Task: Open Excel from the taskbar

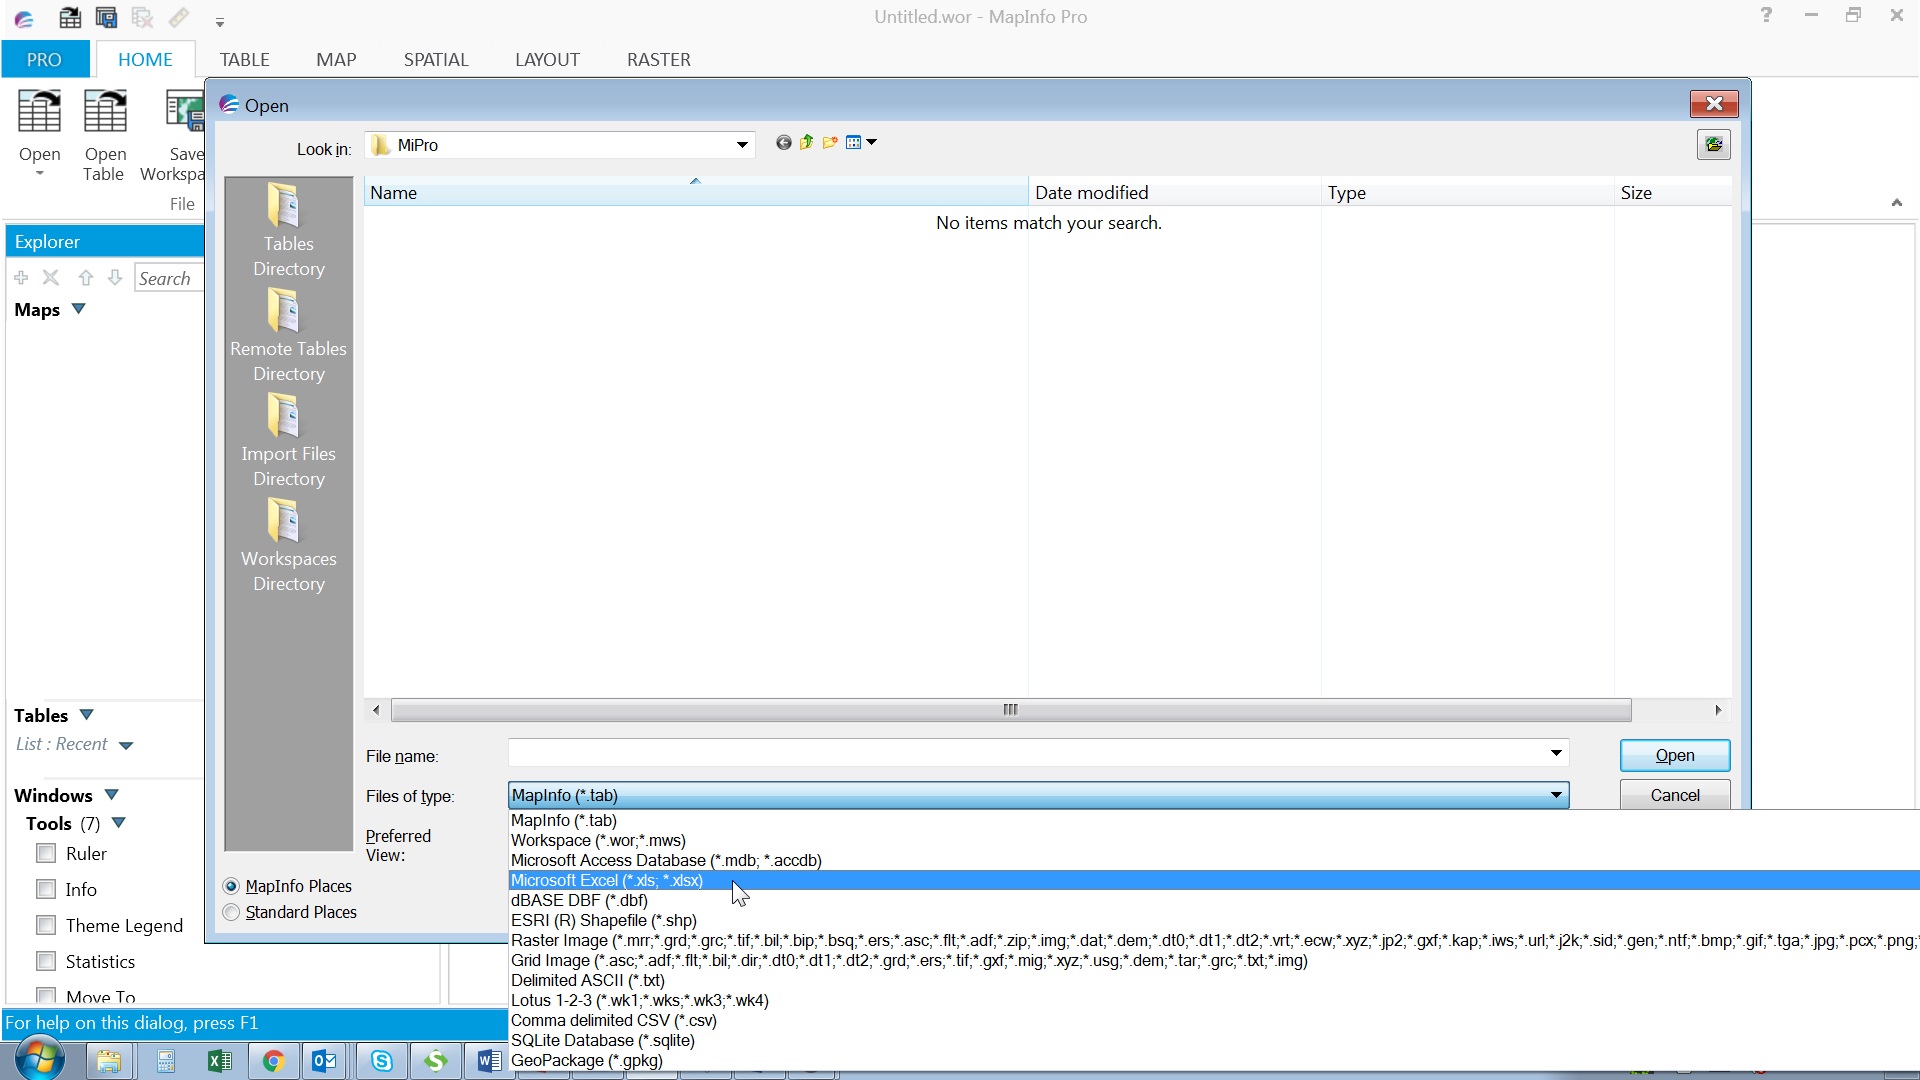Action: tap(220, 1061)
